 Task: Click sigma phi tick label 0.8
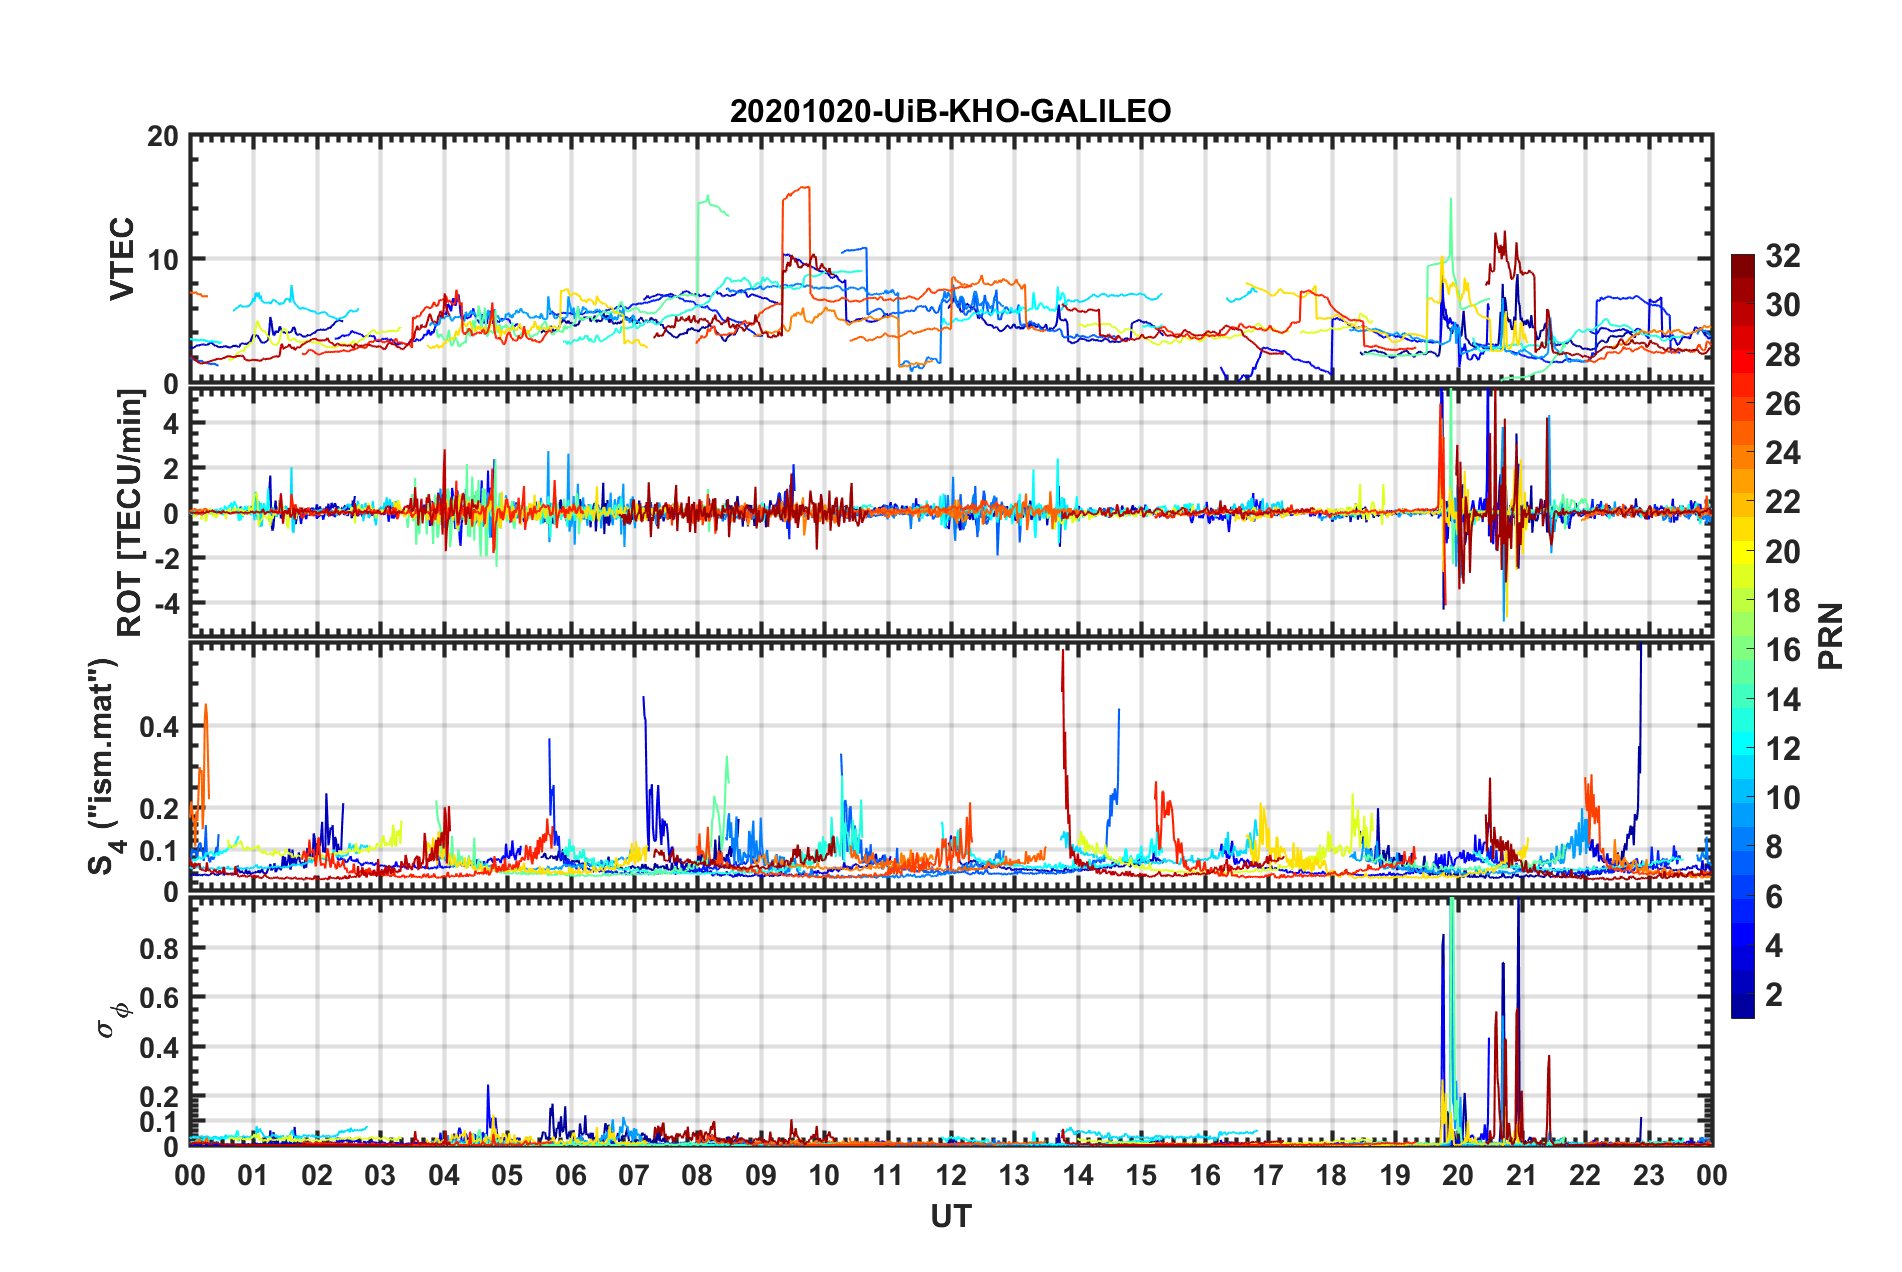[160, 948]
